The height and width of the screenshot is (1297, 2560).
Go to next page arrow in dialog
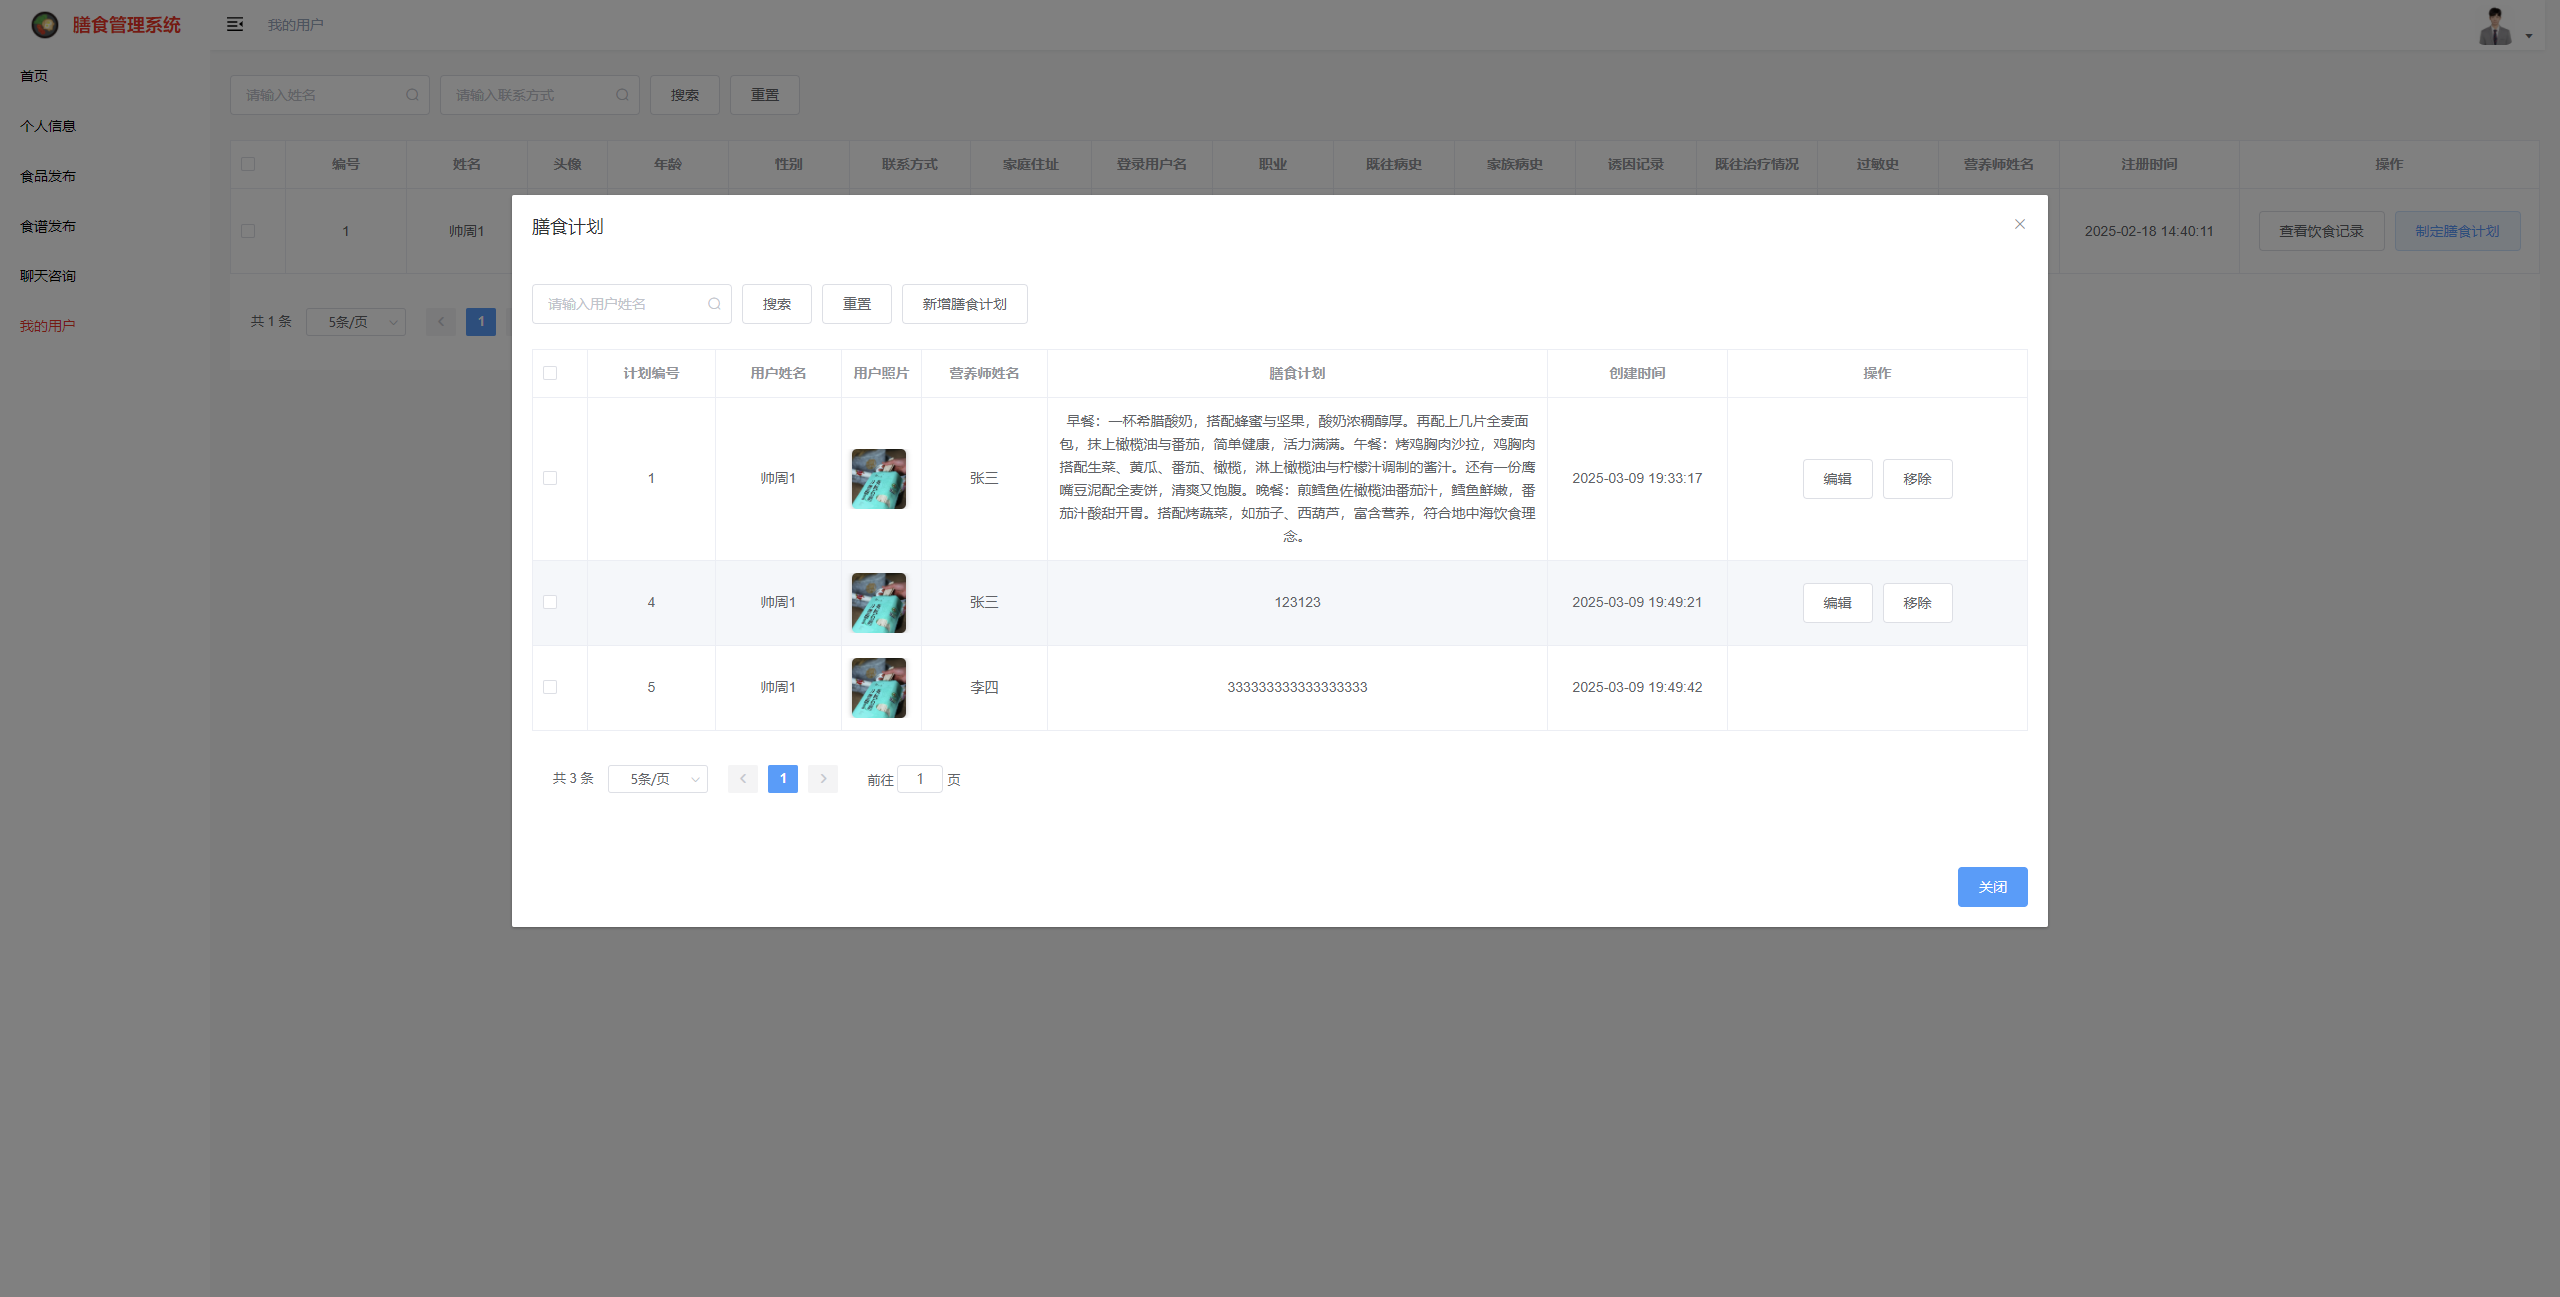pos(823,779)
